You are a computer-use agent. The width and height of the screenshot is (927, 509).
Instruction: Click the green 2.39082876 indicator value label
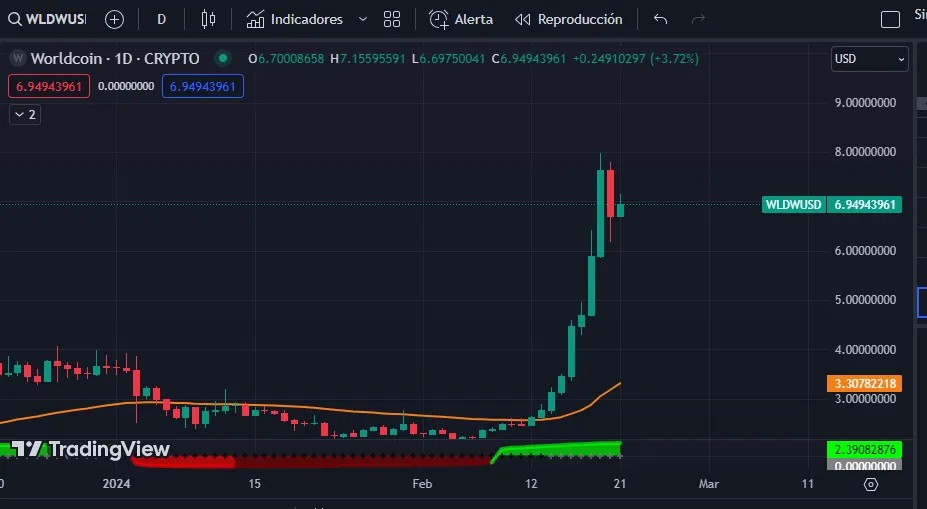[x=864, y=450]
